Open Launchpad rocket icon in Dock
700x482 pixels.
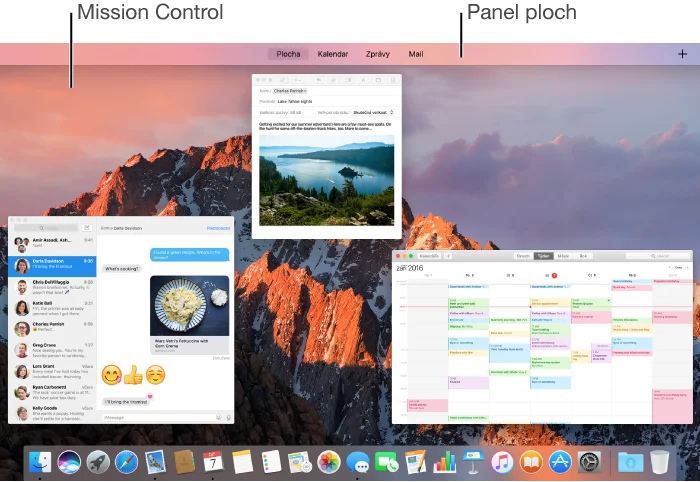[x=98, y=461]
